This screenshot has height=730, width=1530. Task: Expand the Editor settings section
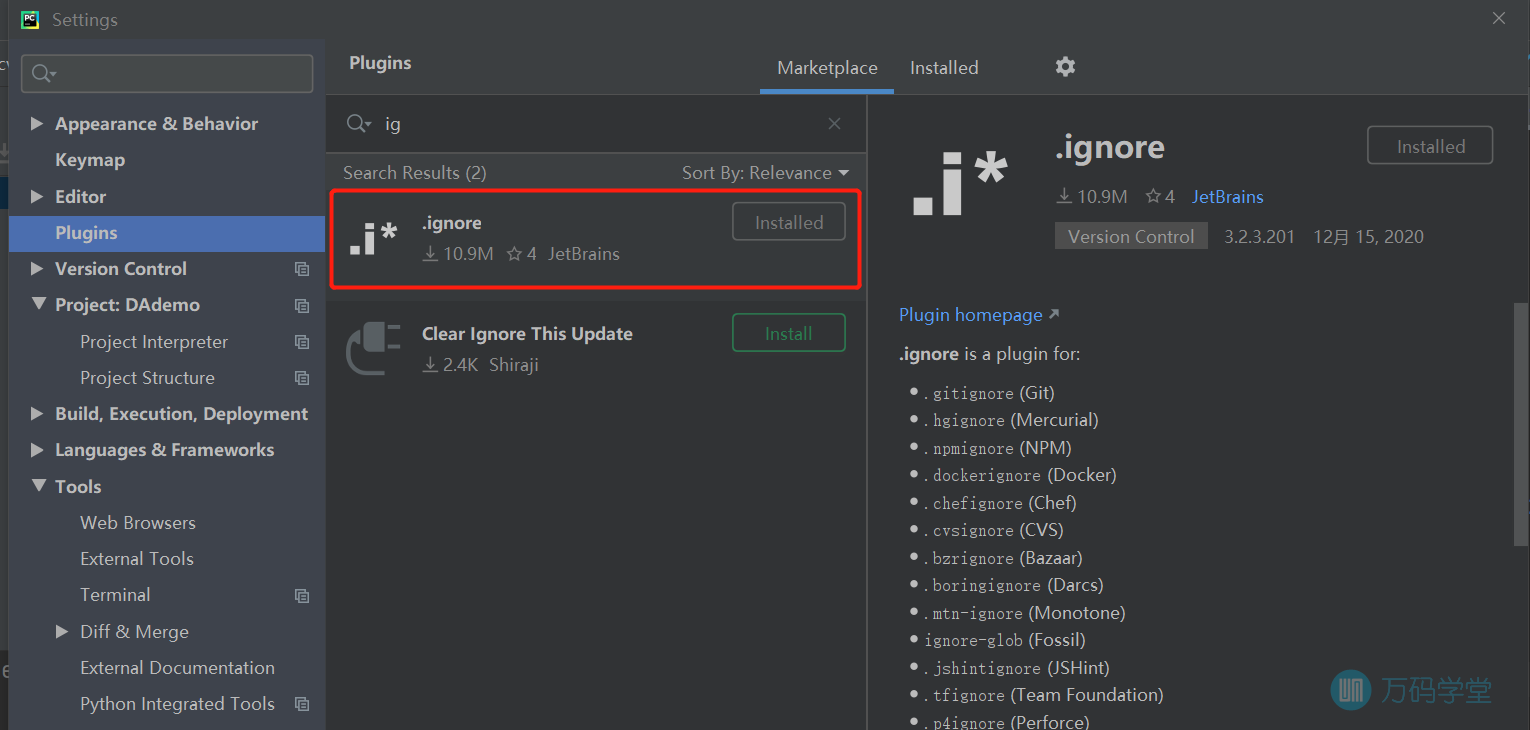(37, 196)
